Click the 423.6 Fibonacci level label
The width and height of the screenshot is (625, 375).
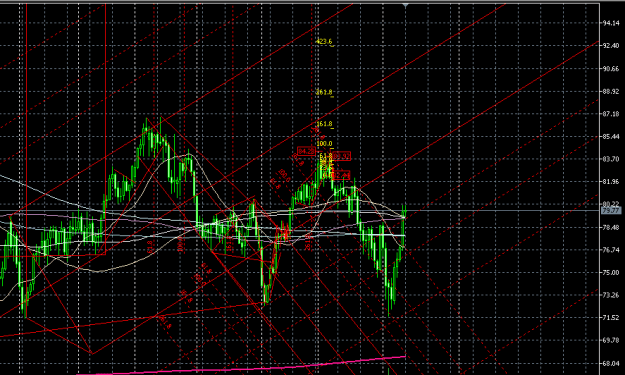click(324, 41)
